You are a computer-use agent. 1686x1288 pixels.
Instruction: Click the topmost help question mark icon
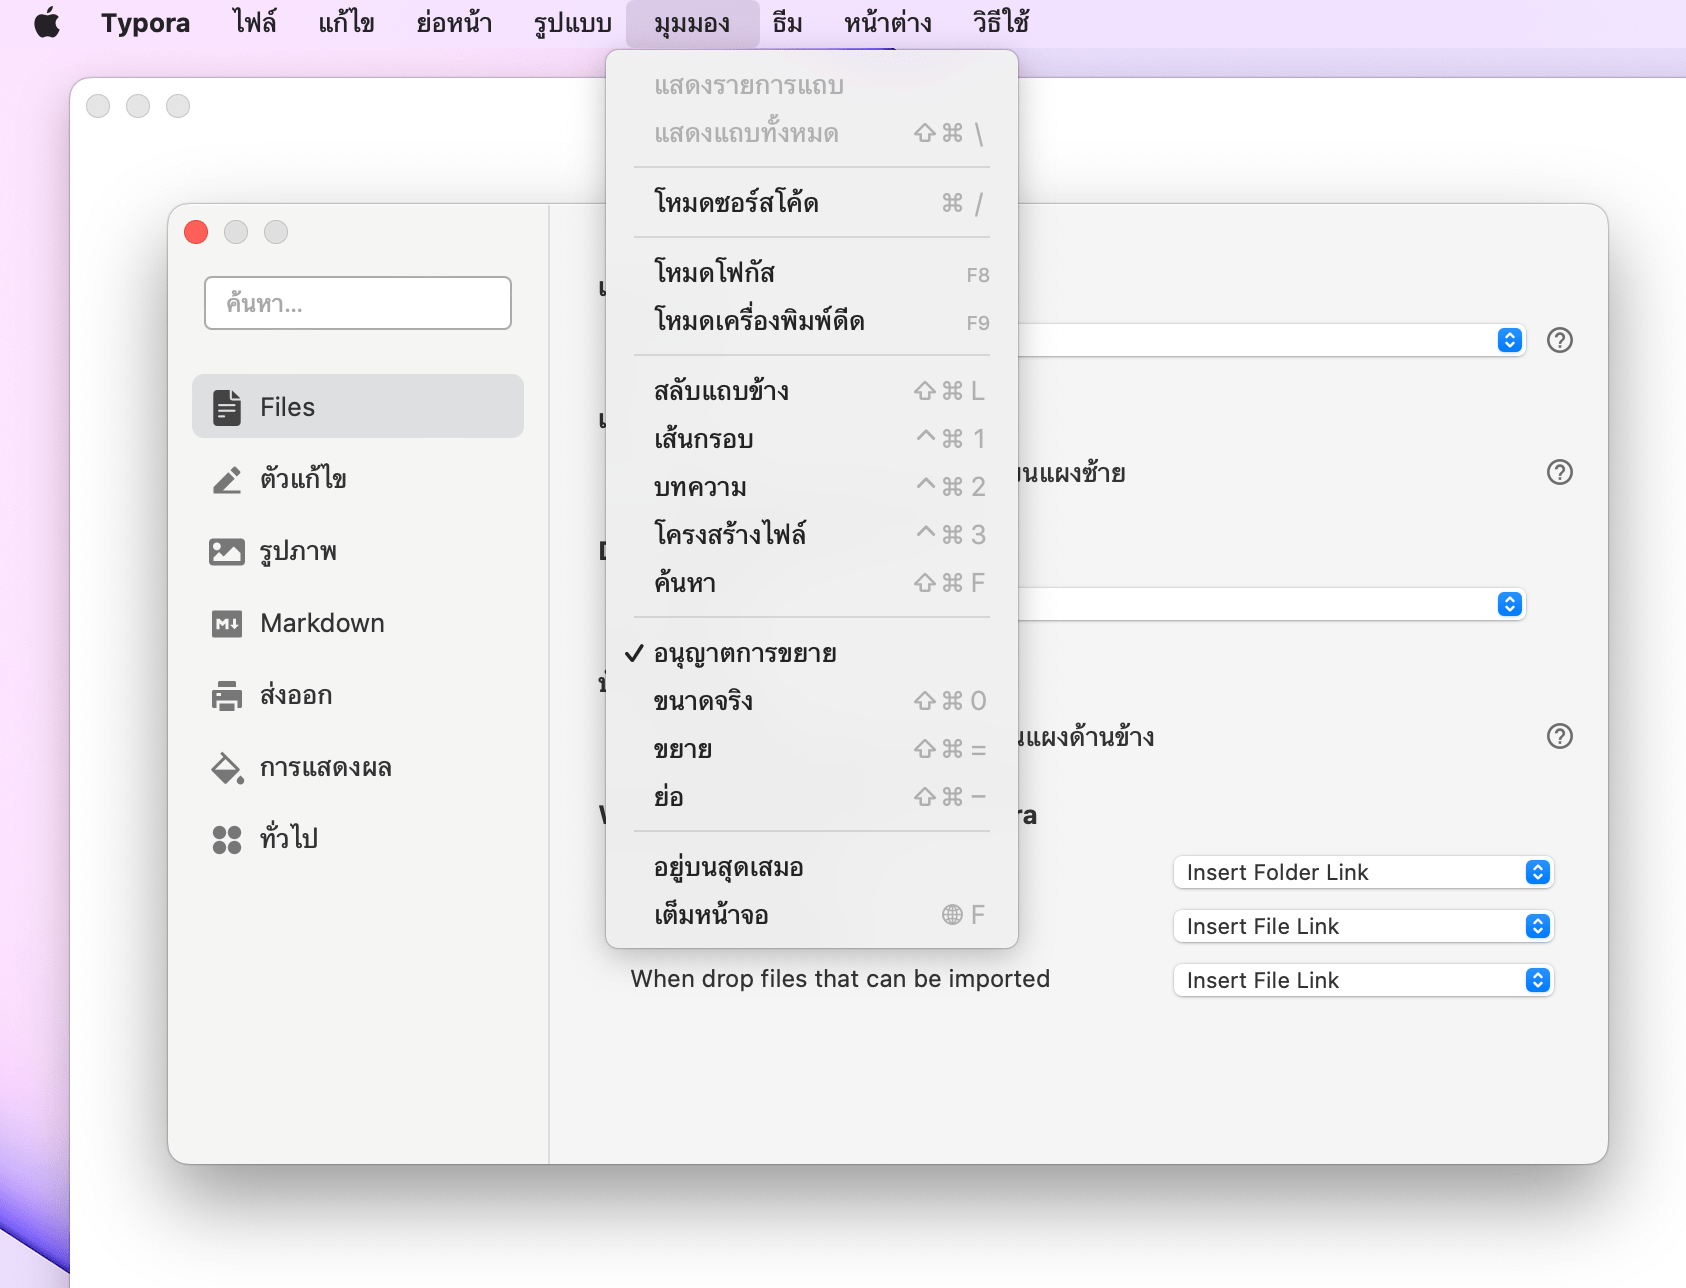click(x=1559, y=341)
